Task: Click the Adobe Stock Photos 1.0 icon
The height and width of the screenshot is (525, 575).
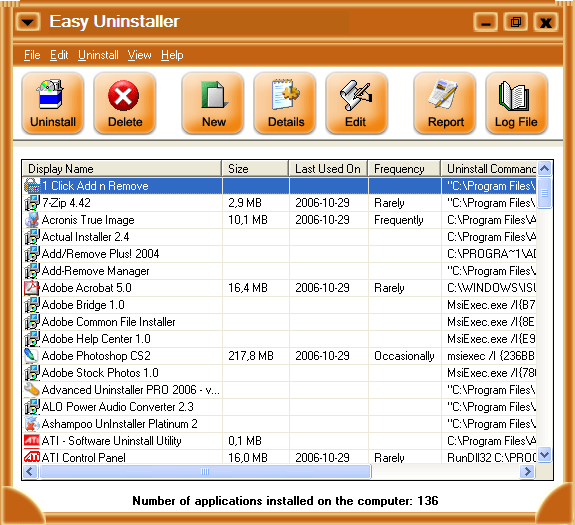Action: coord(32,373)
